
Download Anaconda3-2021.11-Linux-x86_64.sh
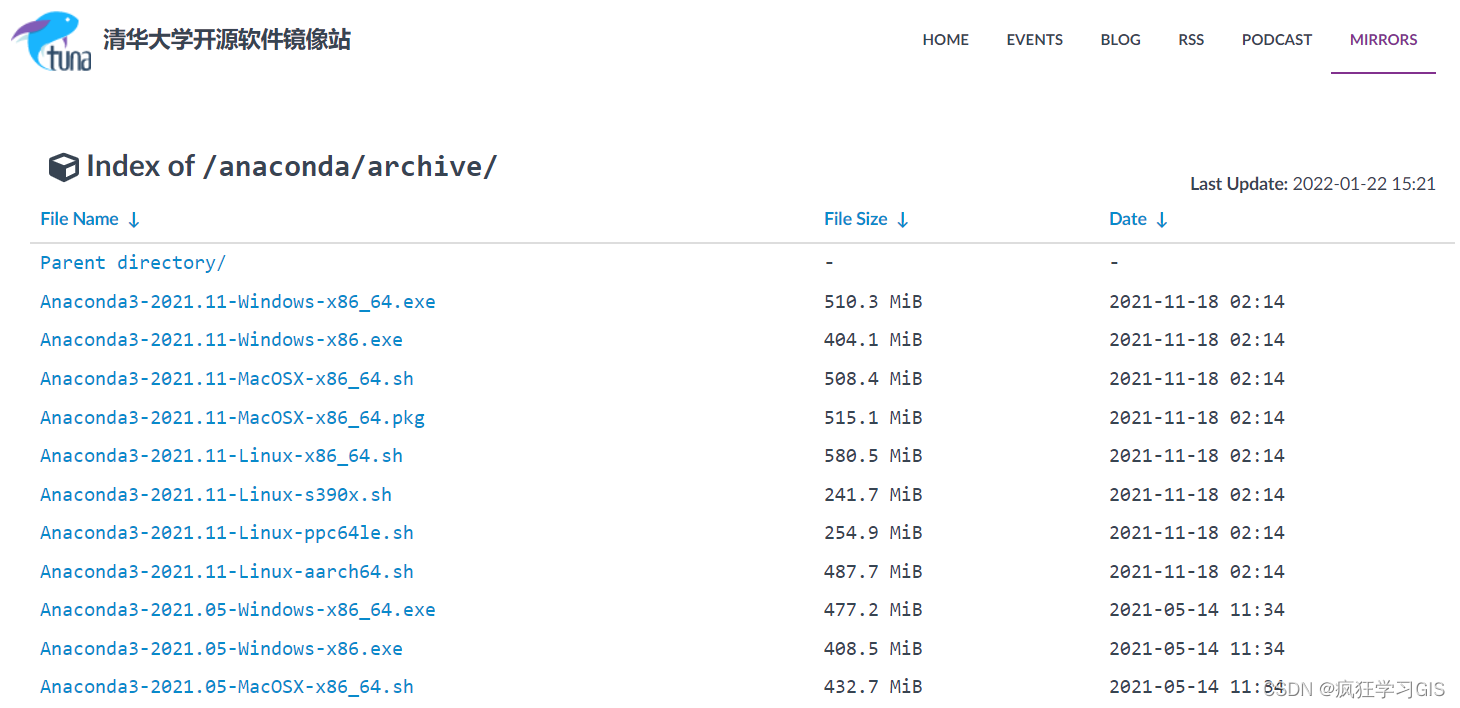pos(221,455)
